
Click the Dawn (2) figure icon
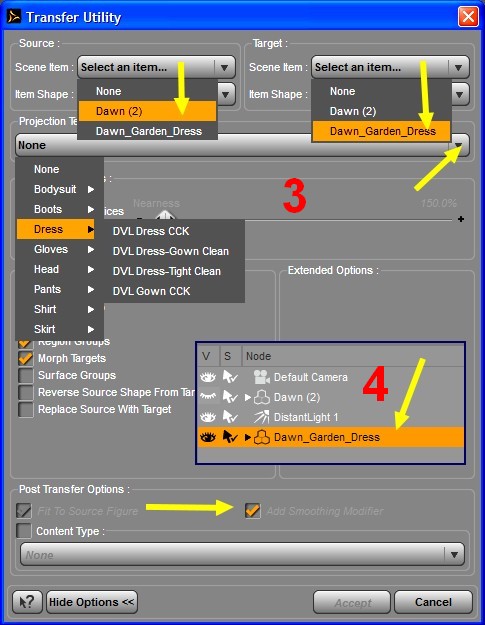pos(262,397)
